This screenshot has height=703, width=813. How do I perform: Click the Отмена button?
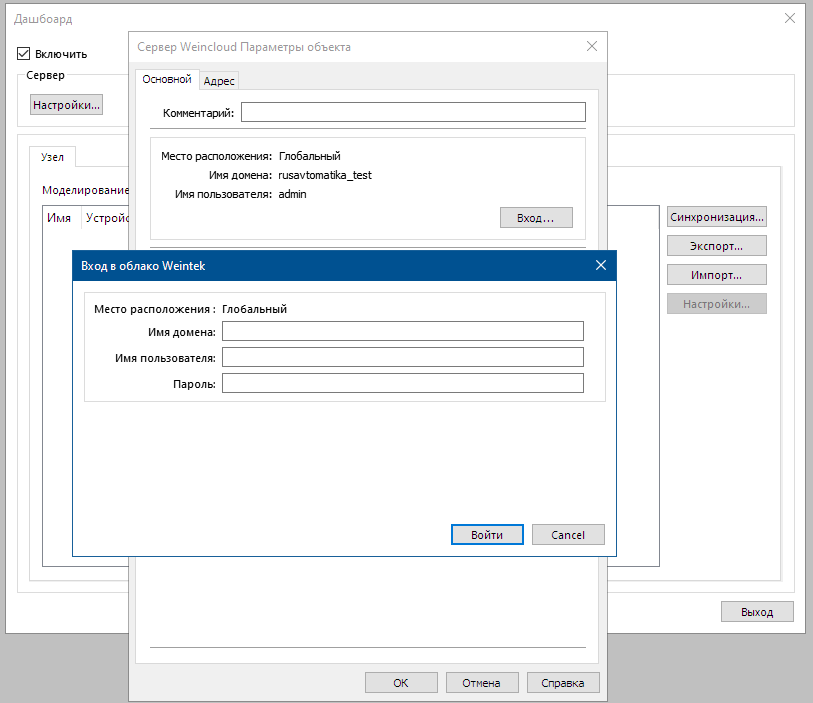click(x=482, y=683)
